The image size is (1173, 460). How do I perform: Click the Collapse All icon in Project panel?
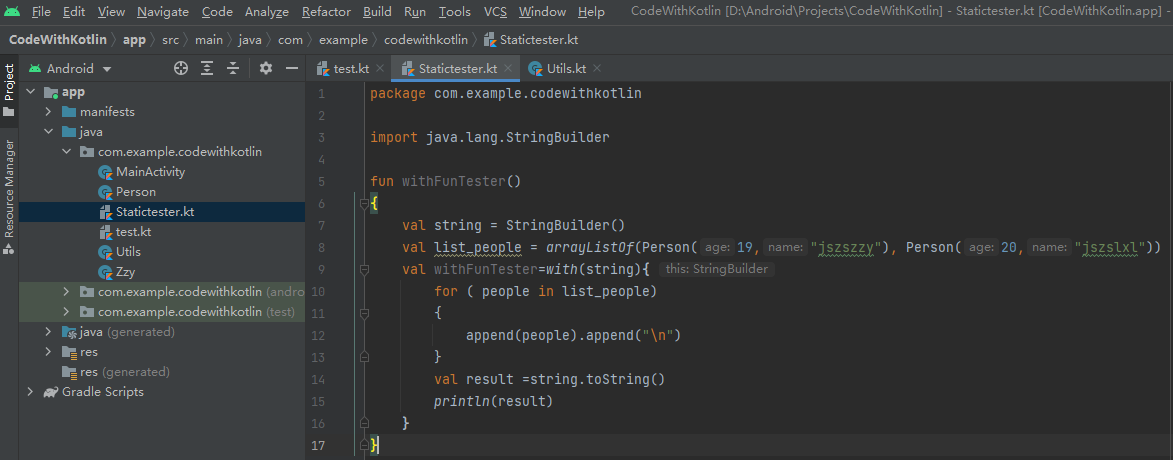pyautogui.click(x=233, y=69)
